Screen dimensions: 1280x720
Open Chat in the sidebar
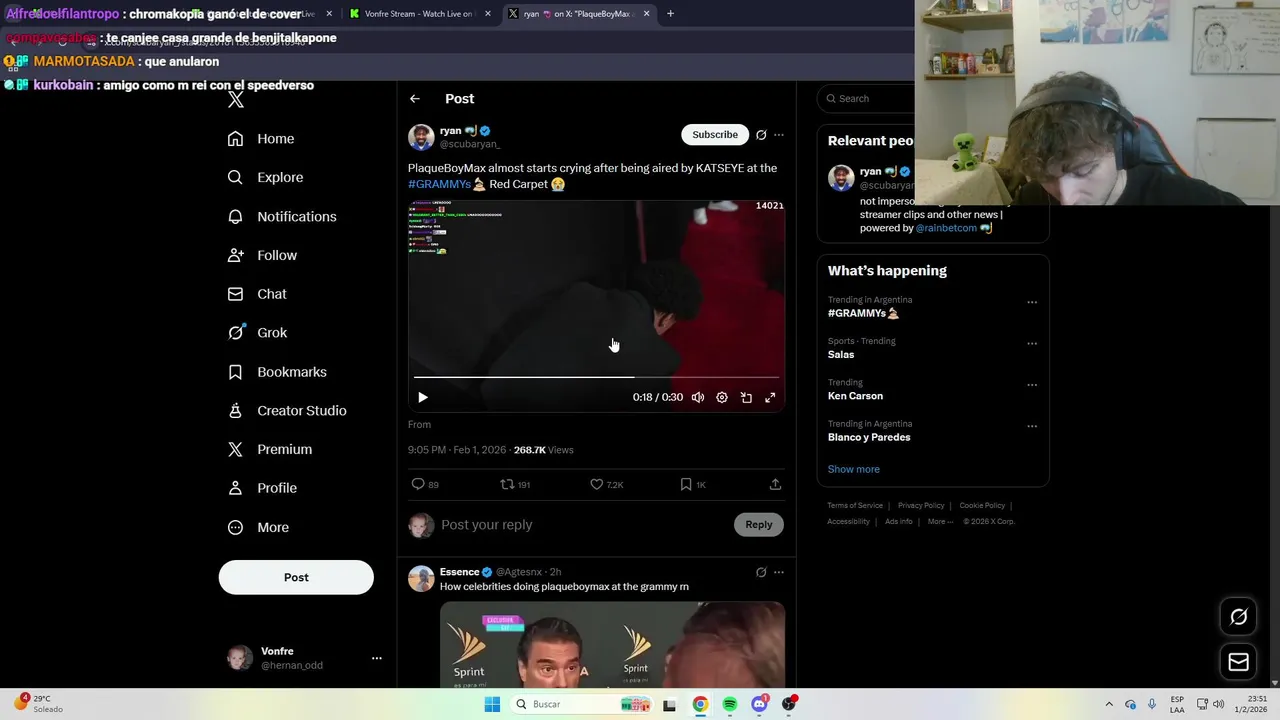click(x=257, y=294)
